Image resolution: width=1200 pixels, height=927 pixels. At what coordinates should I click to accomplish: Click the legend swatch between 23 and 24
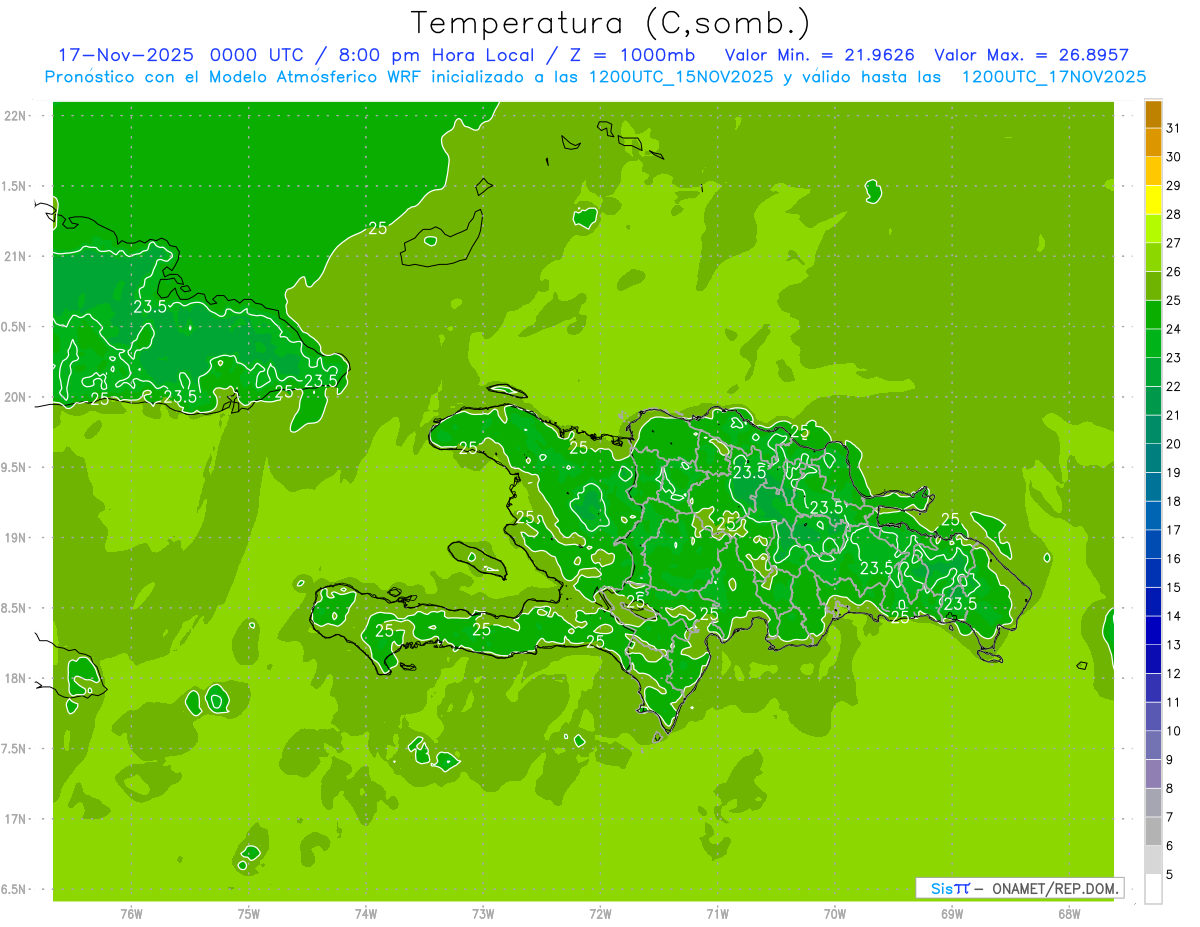(1153, 344)
